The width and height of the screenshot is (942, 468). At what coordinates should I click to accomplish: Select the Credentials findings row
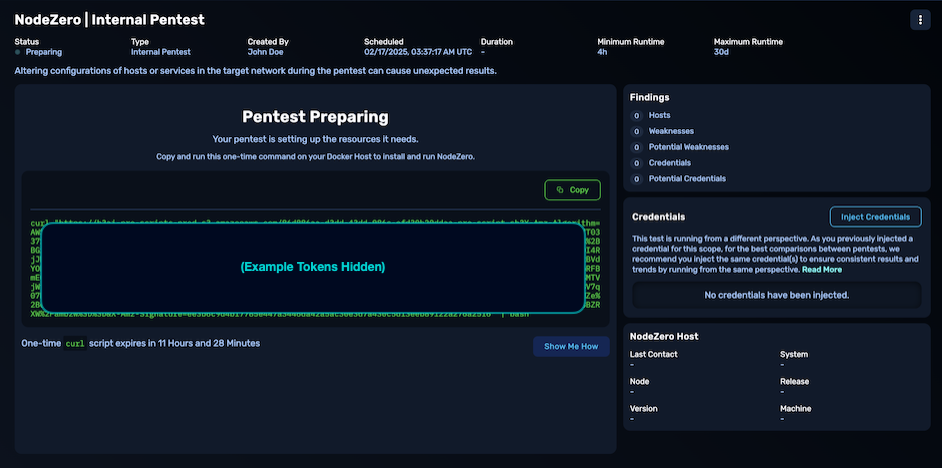(x=661, y=163)
